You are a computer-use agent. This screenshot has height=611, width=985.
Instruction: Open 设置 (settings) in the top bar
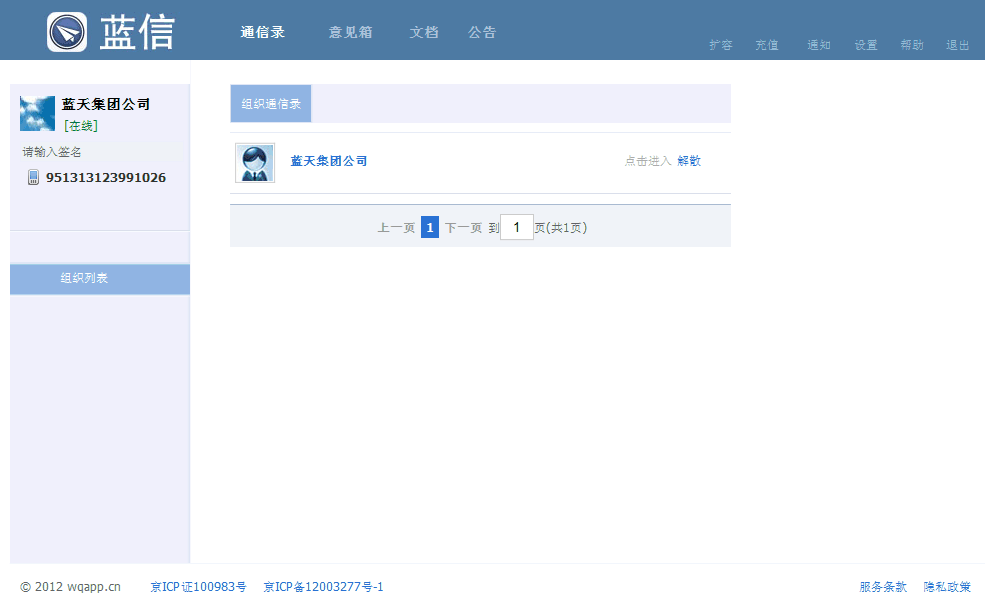[x=865, y=45]
